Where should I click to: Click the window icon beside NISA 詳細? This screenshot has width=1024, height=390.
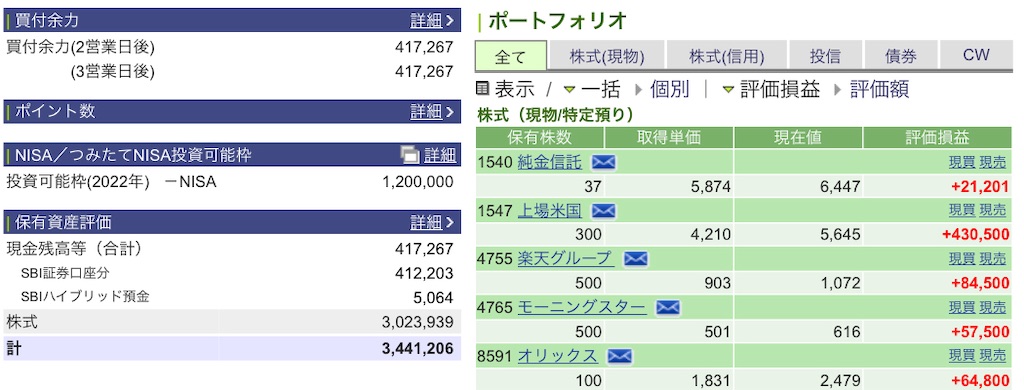[409, 155]
